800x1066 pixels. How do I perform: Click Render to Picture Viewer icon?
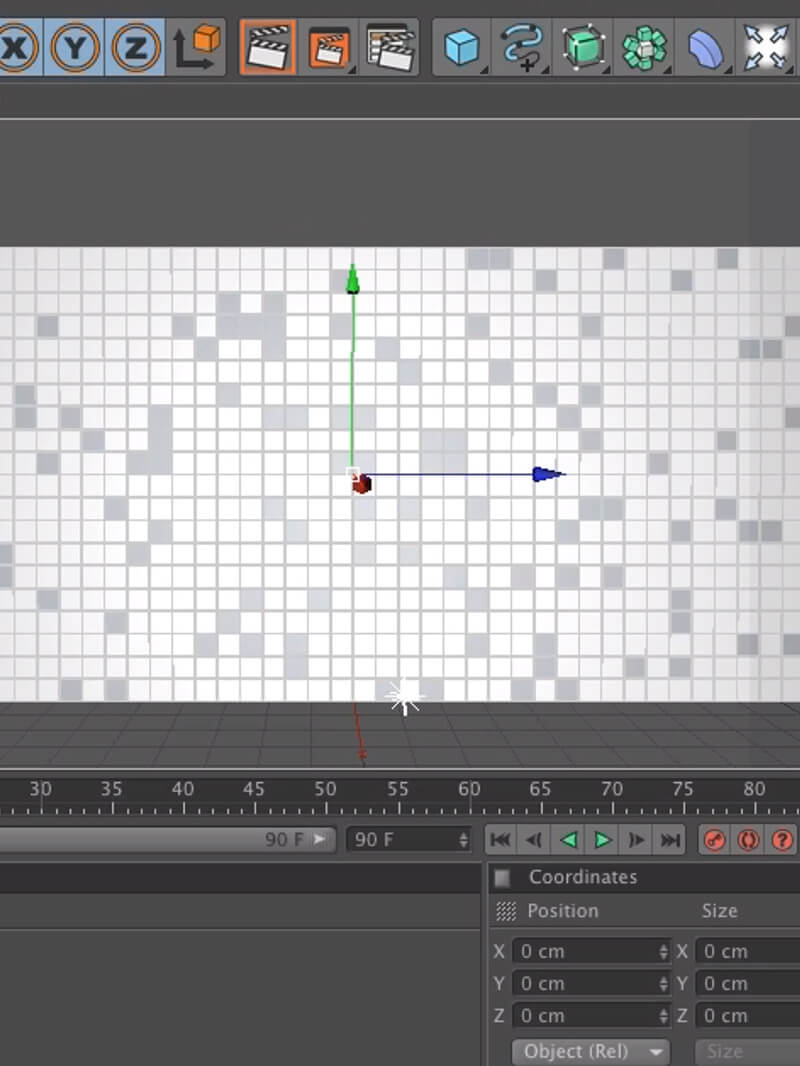pos(329,47)
